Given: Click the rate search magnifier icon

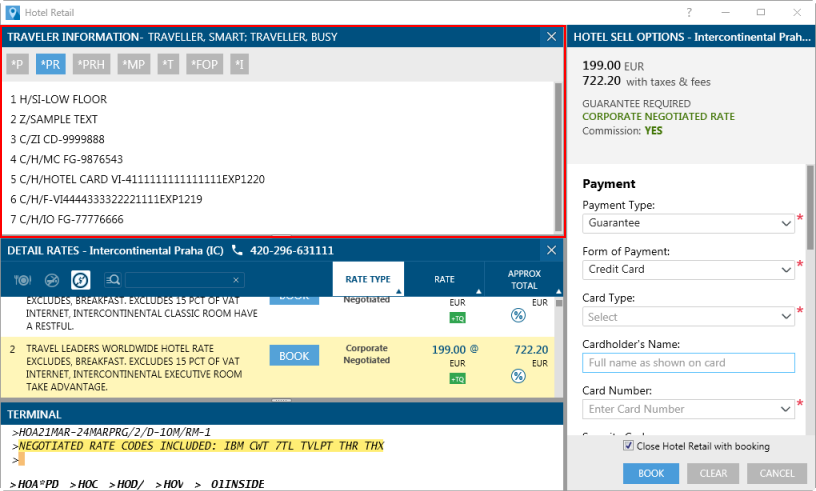Looking at the screenshot, I should 112,280.
